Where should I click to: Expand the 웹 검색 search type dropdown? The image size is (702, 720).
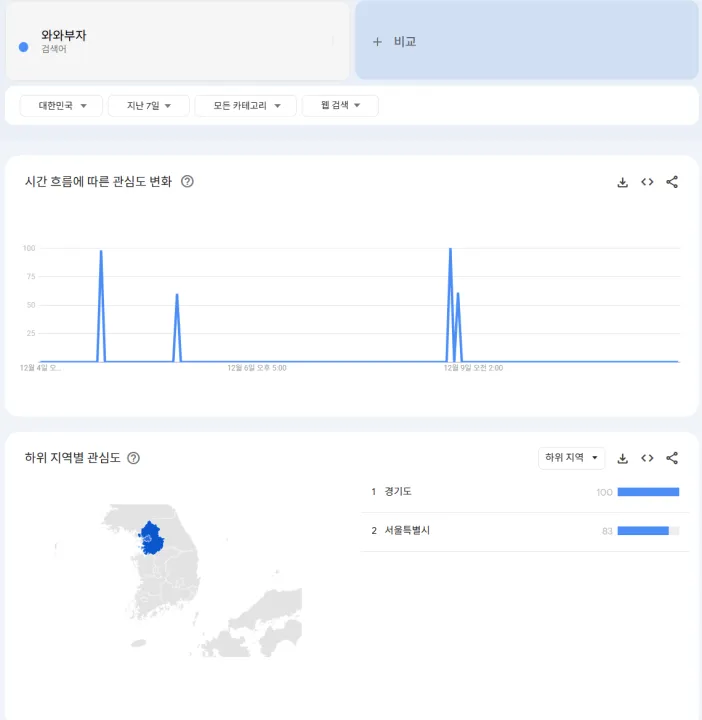coord(340,106)
